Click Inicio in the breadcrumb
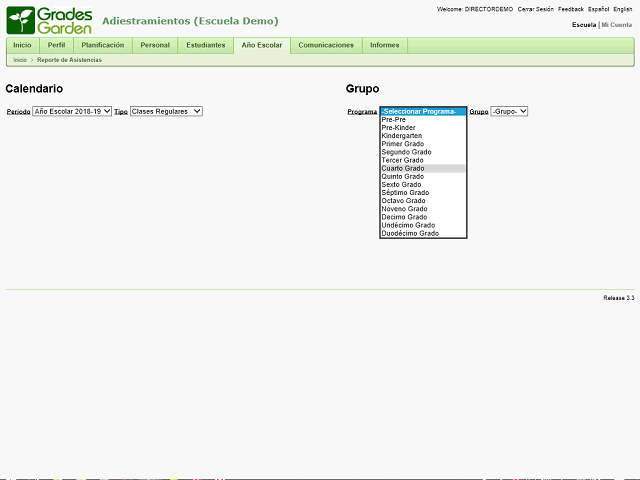640x480 pixels. coord(20,60)
